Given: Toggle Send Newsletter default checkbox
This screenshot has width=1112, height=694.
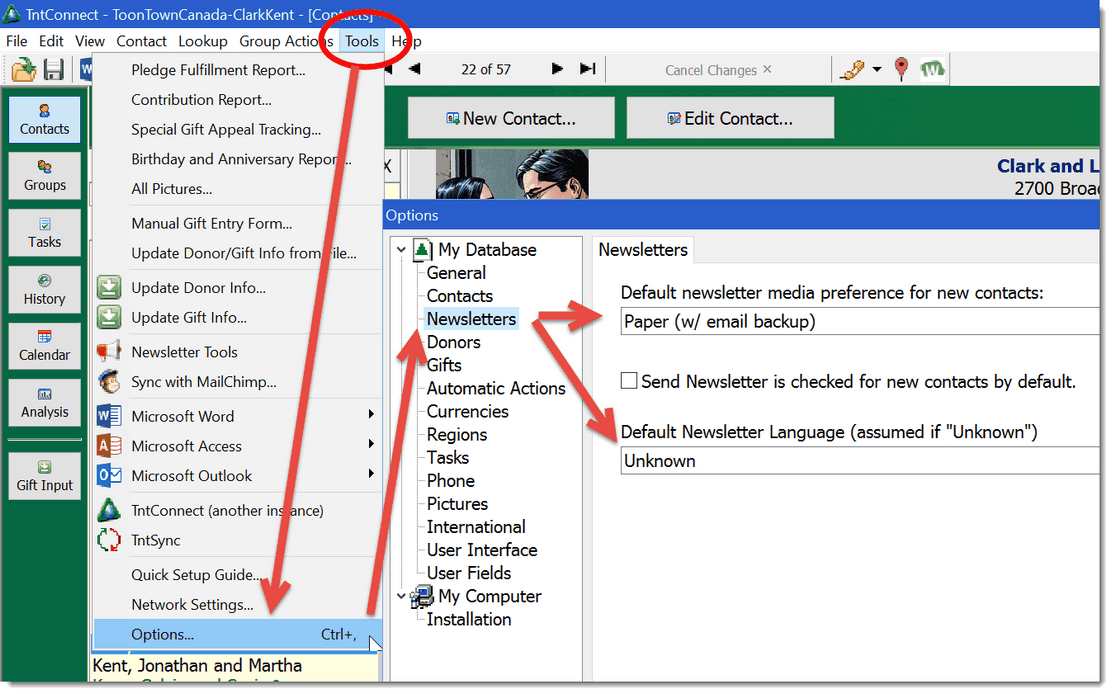Looking at the screenshot, I should 628,381.
